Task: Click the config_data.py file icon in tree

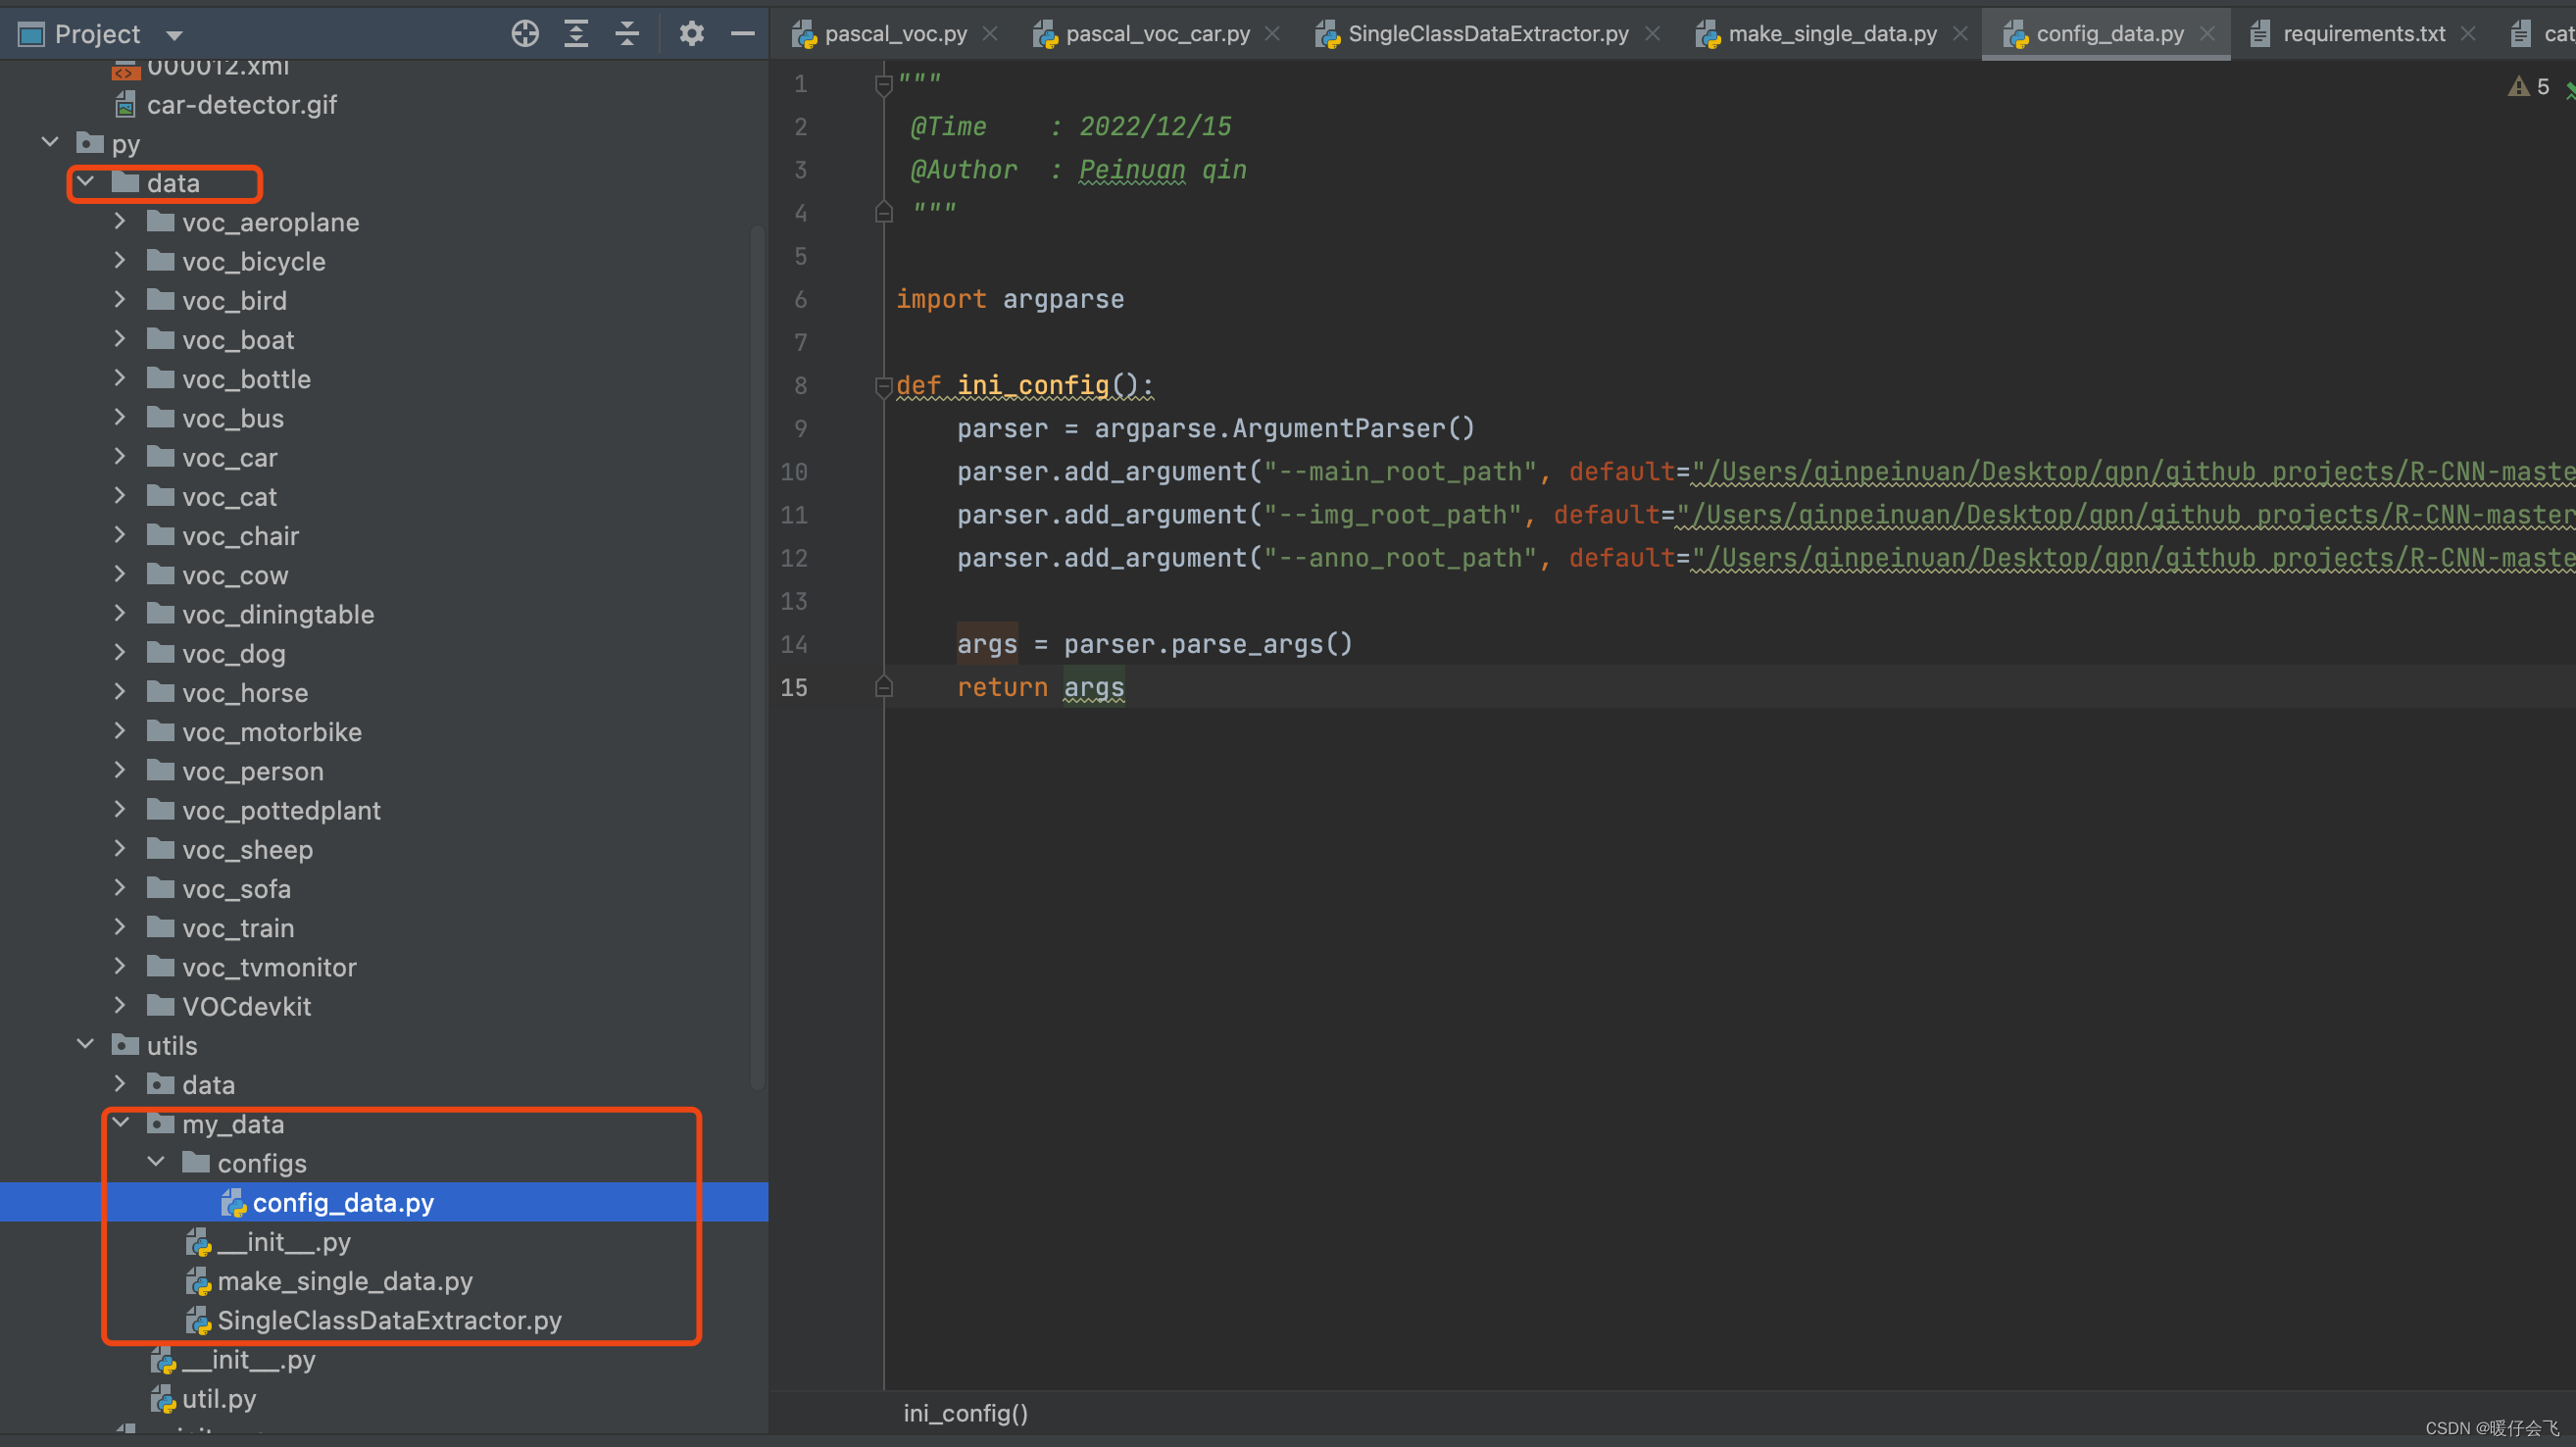Action: pos(233,1203)
